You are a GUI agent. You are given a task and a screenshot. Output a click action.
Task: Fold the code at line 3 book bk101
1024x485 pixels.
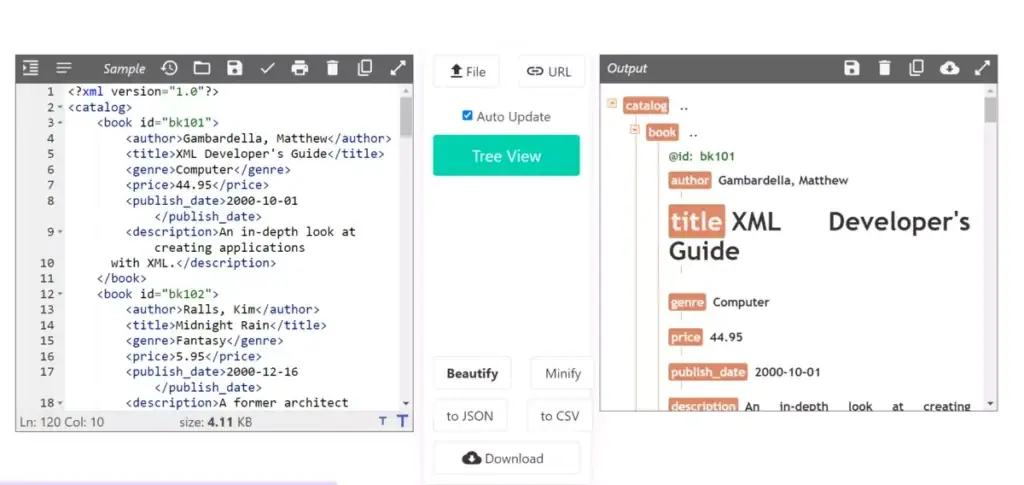[x=60, y=123]
